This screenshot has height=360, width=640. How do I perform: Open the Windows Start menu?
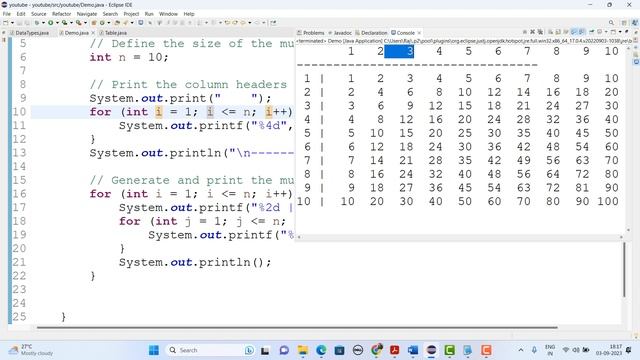point(154,350)
